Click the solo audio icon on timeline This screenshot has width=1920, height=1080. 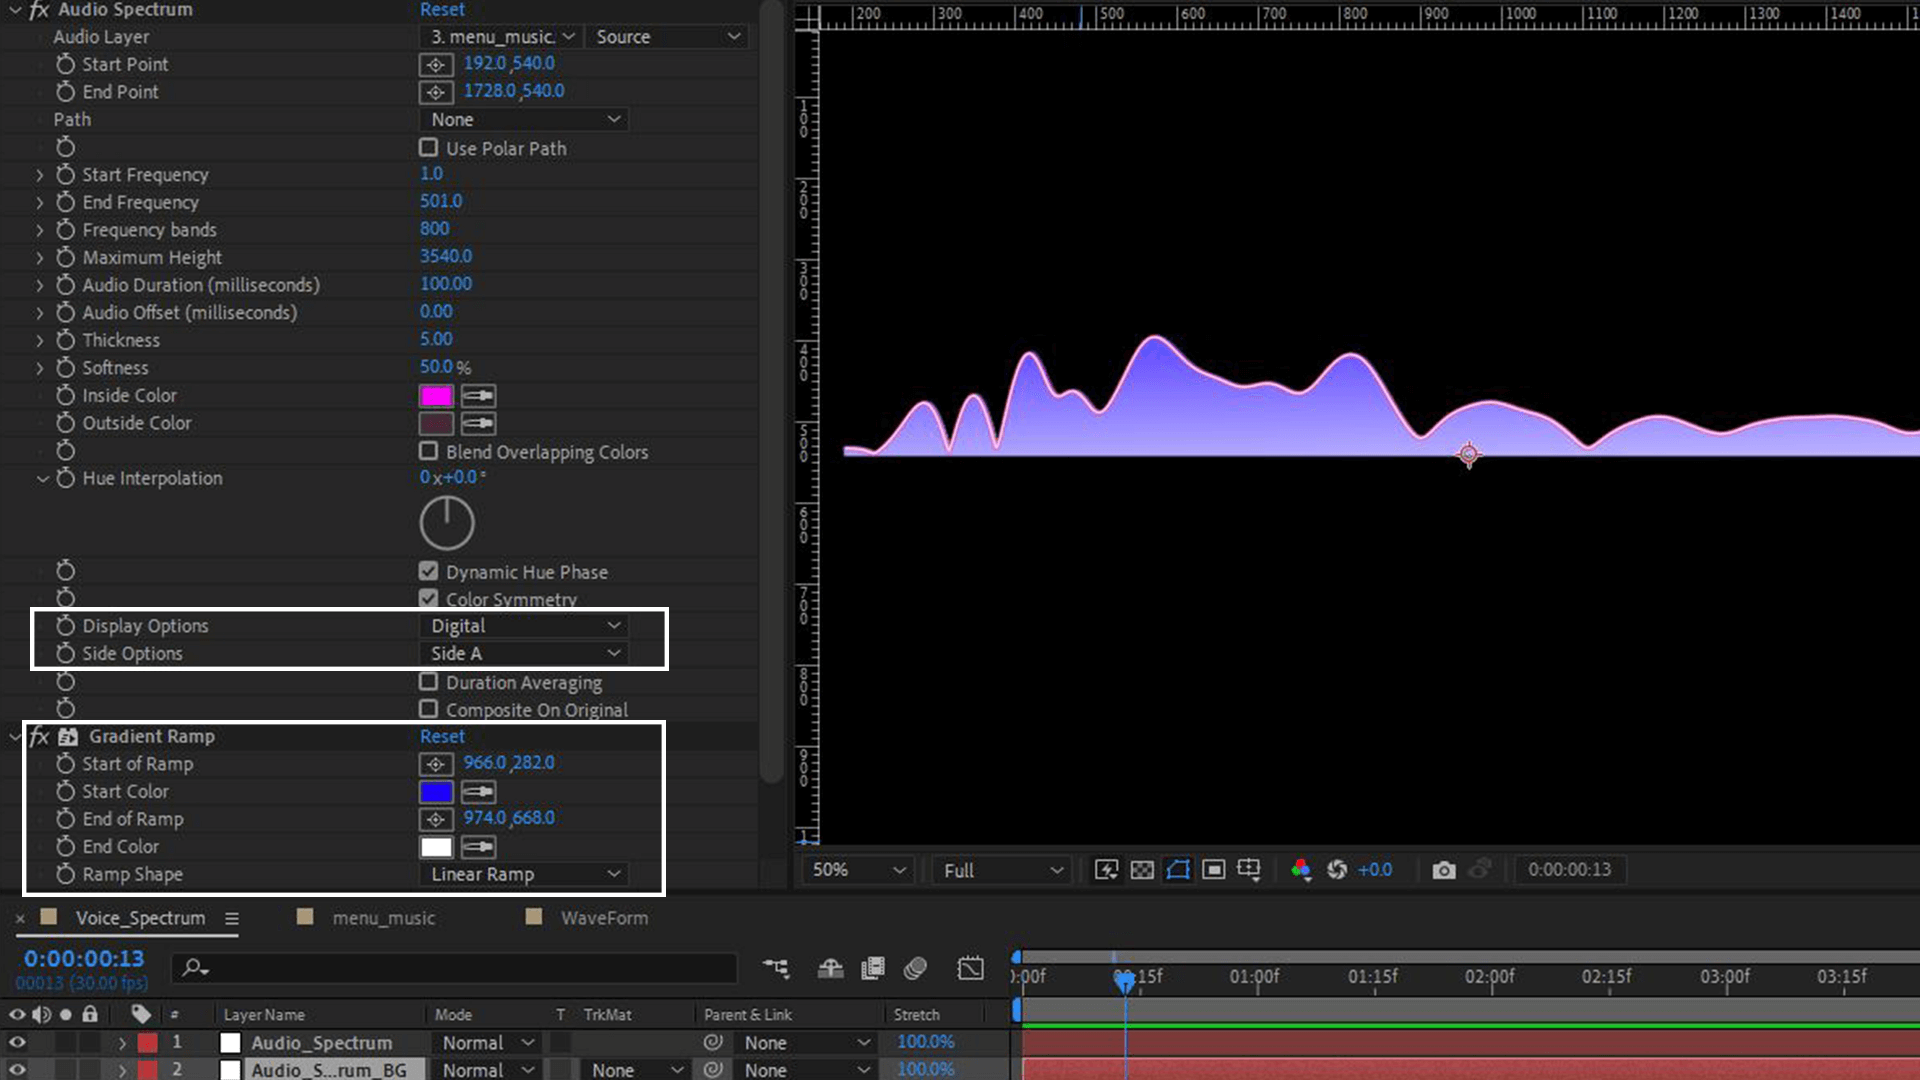click(x=66, y=1014)
